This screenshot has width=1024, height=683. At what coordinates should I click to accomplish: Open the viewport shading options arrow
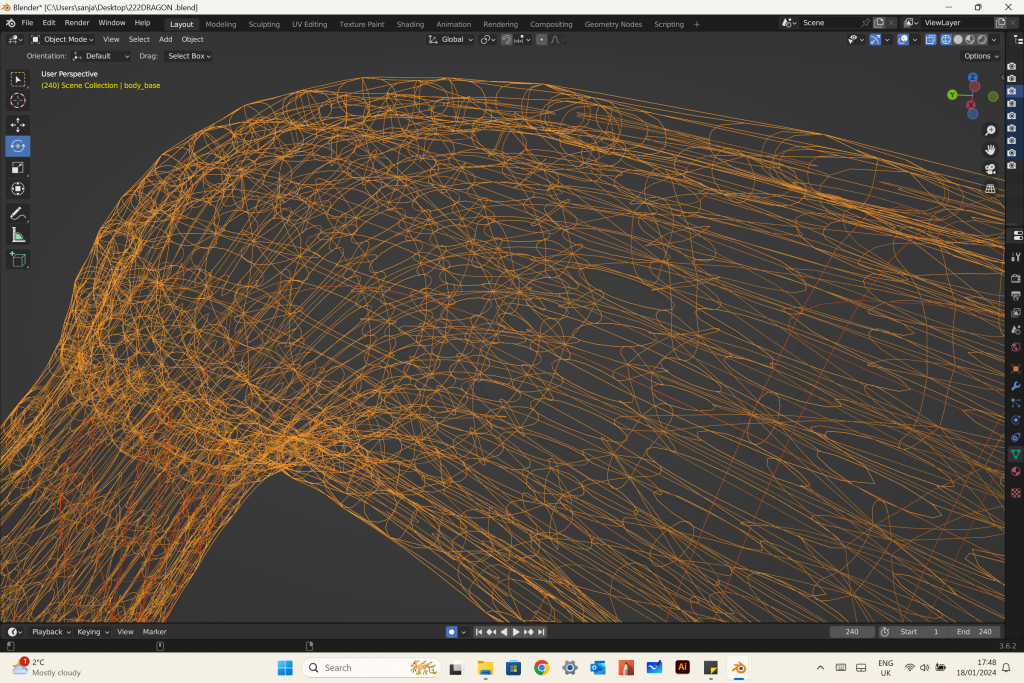tap(994, 40)
